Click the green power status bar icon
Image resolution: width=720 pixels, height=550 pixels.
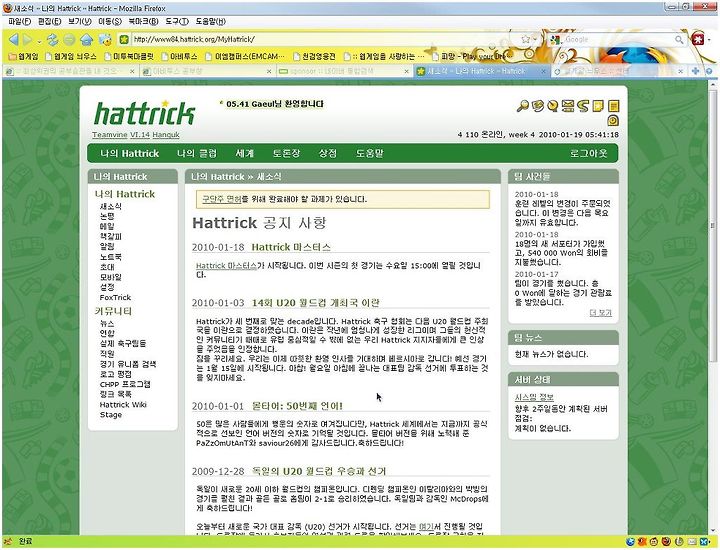pos(679,542)
